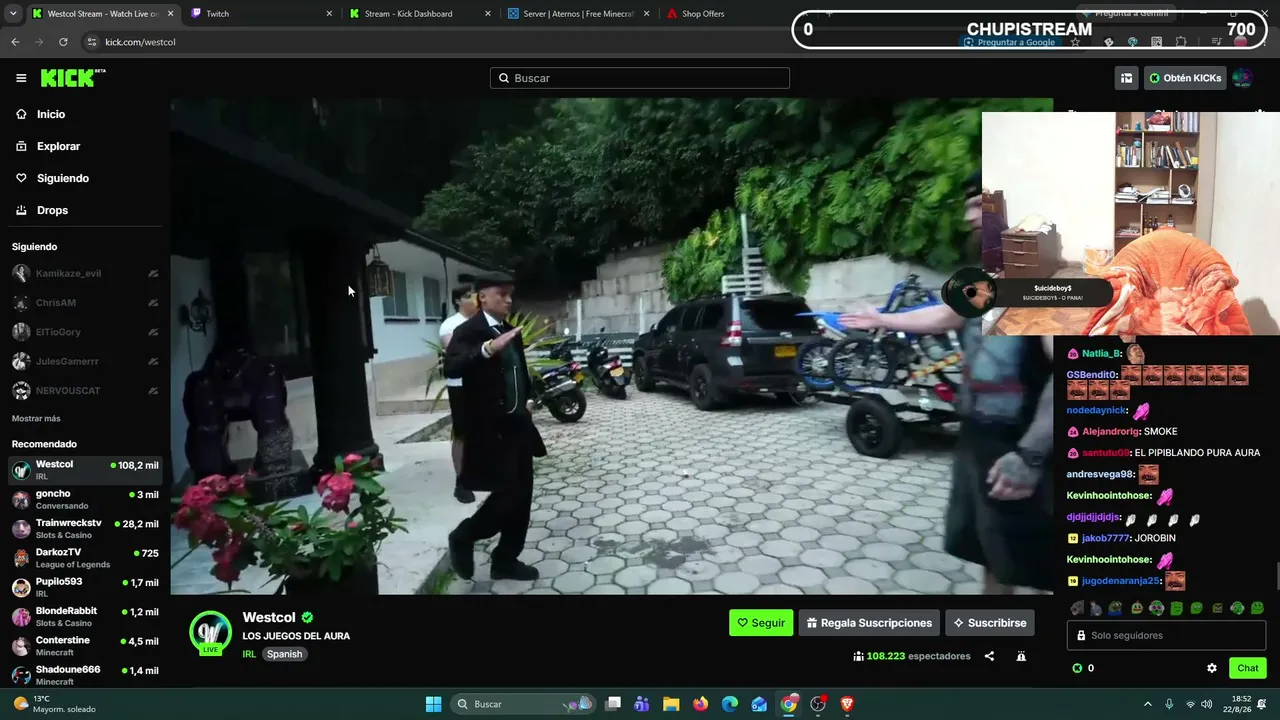Viewport: 1280px width, 720px height.
Task: Switch to Stream - Kick Dashboard tab
Action: (418, 14)
